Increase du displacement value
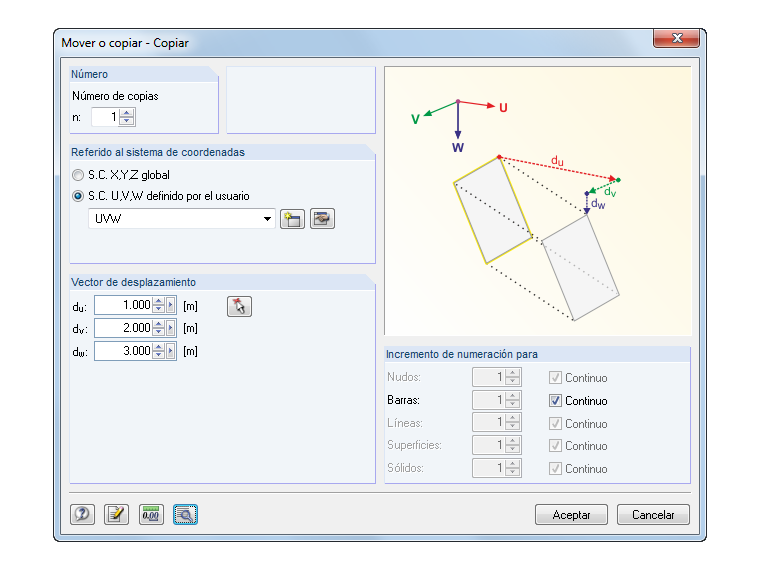Screen dimensions: 760x570 pyautogui.click(x=158, y=301)
